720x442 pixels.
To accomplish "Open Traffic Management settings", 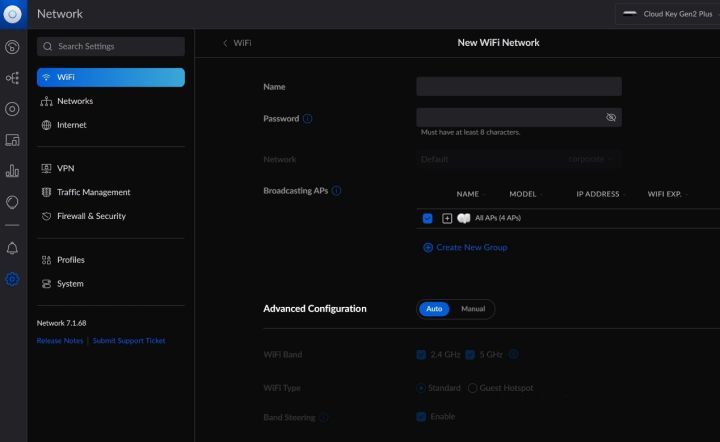I will [x=94, y=192].
